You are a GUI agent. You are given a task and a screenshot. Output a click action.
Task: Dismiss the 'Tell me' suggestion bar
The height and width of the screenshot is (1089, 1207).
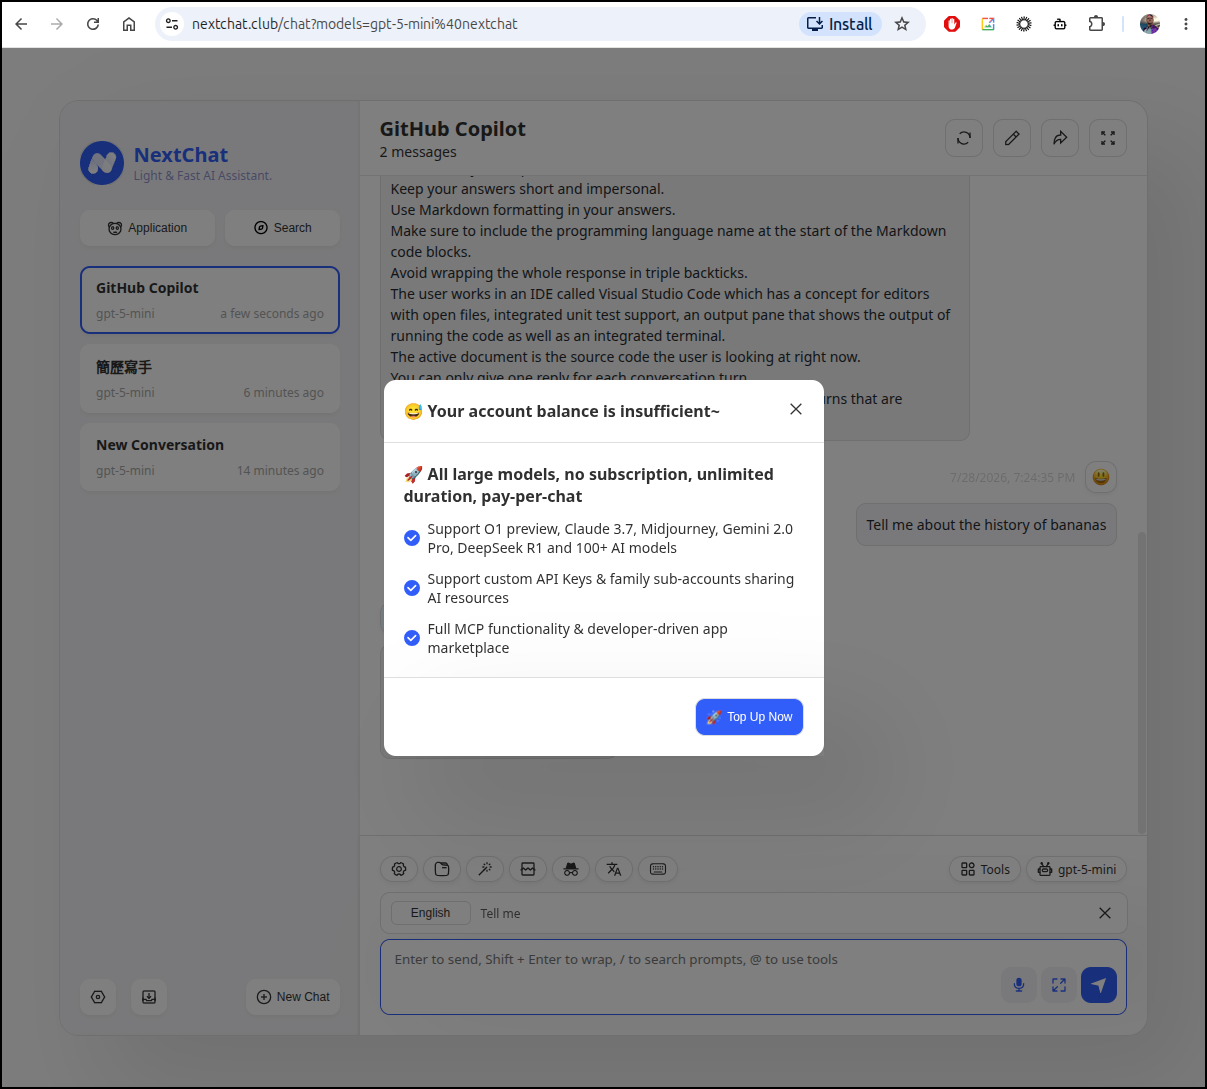1105,913
